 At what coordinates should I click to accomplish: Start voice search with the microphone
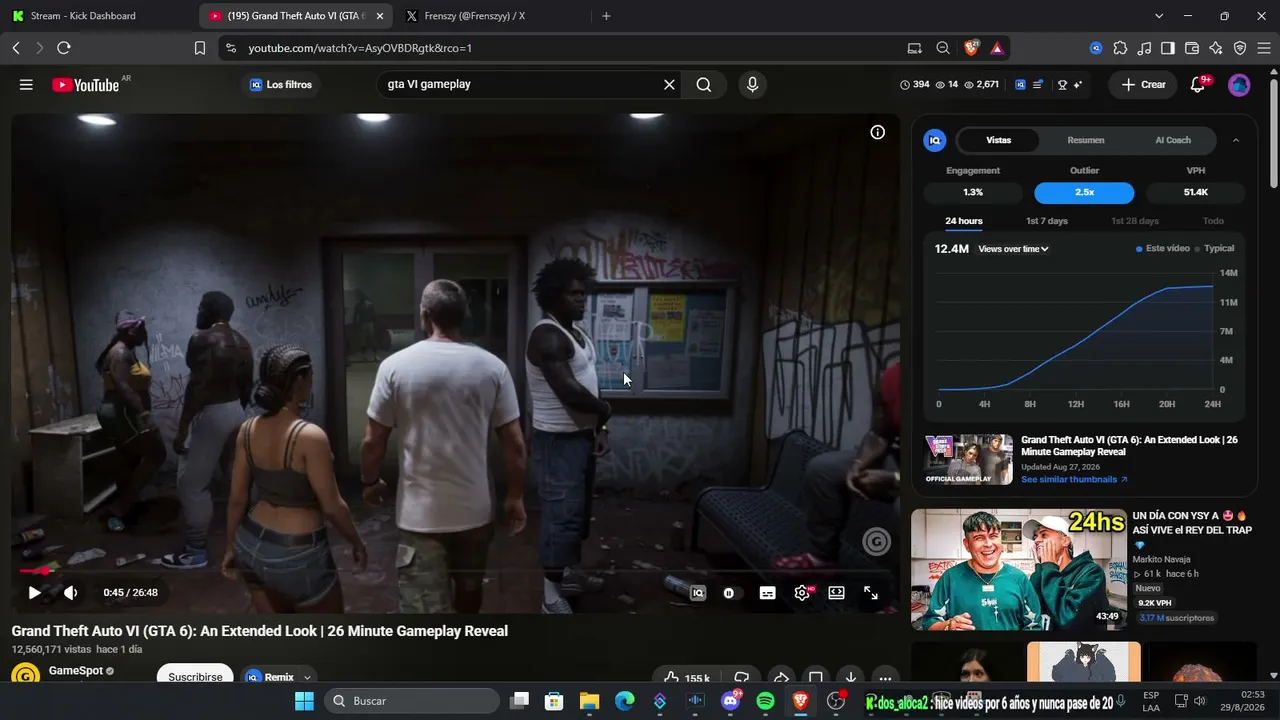753,85
